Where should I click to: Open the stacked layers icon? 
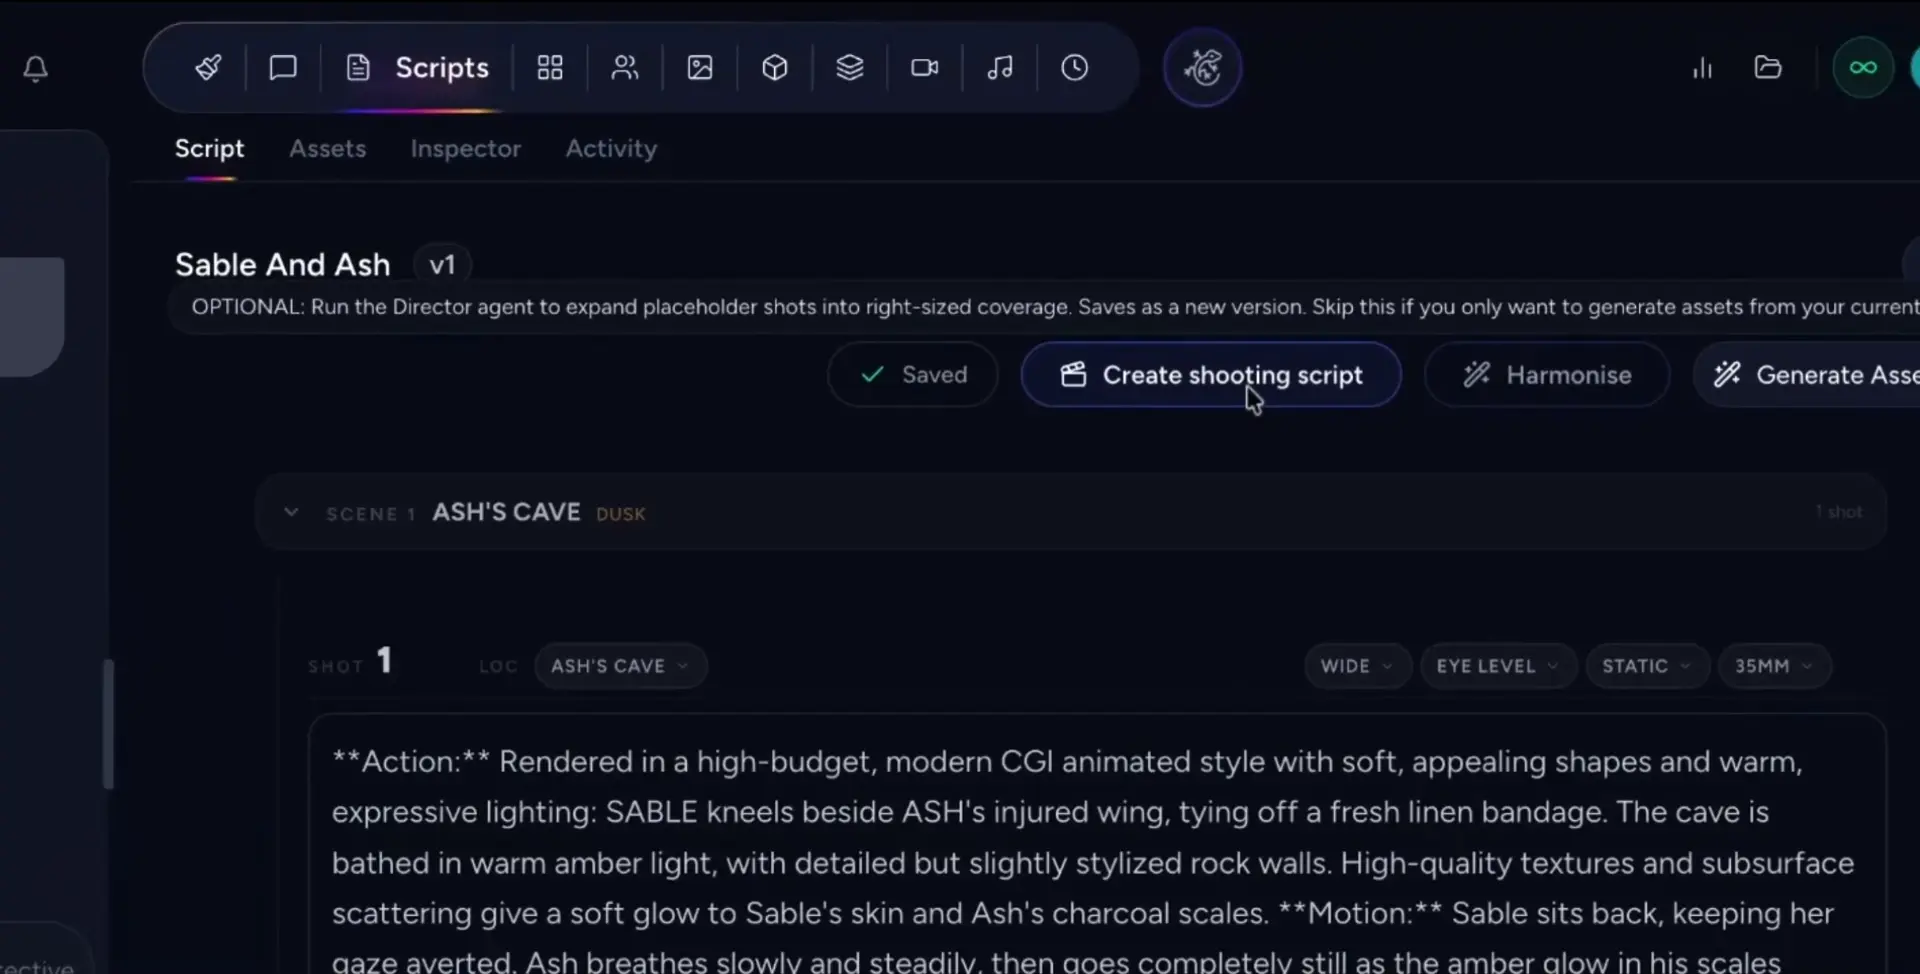coord(850,68)
